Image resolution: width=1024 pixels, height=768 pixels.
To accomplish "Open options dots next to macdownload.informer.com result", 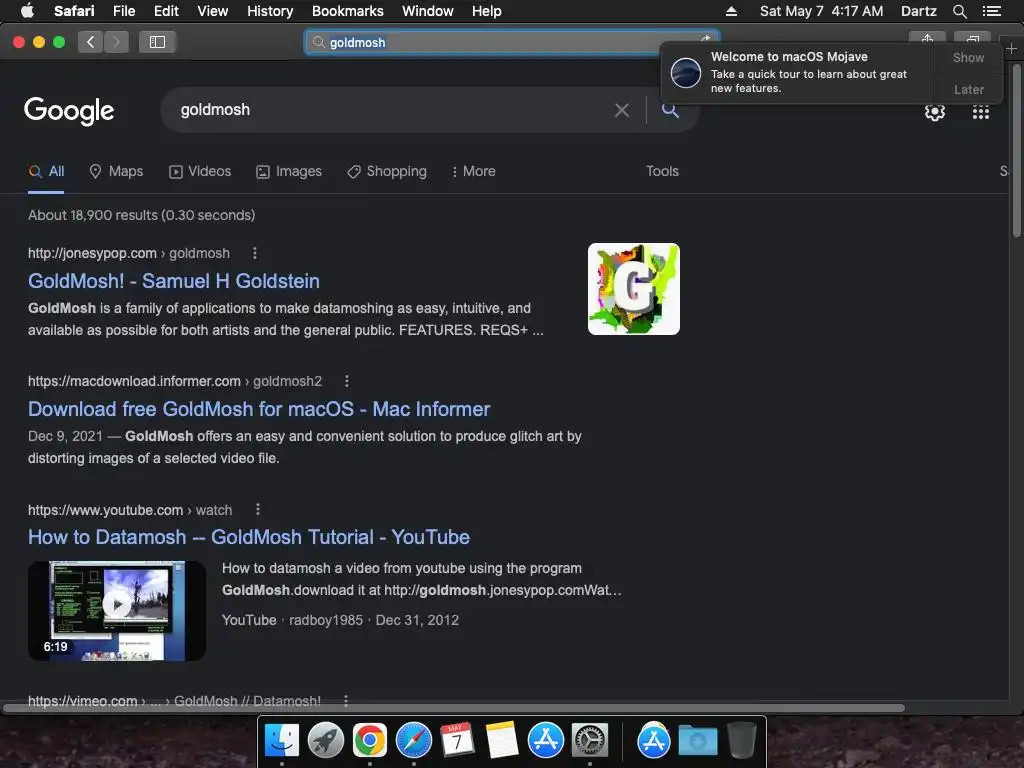I will [347, 381].
